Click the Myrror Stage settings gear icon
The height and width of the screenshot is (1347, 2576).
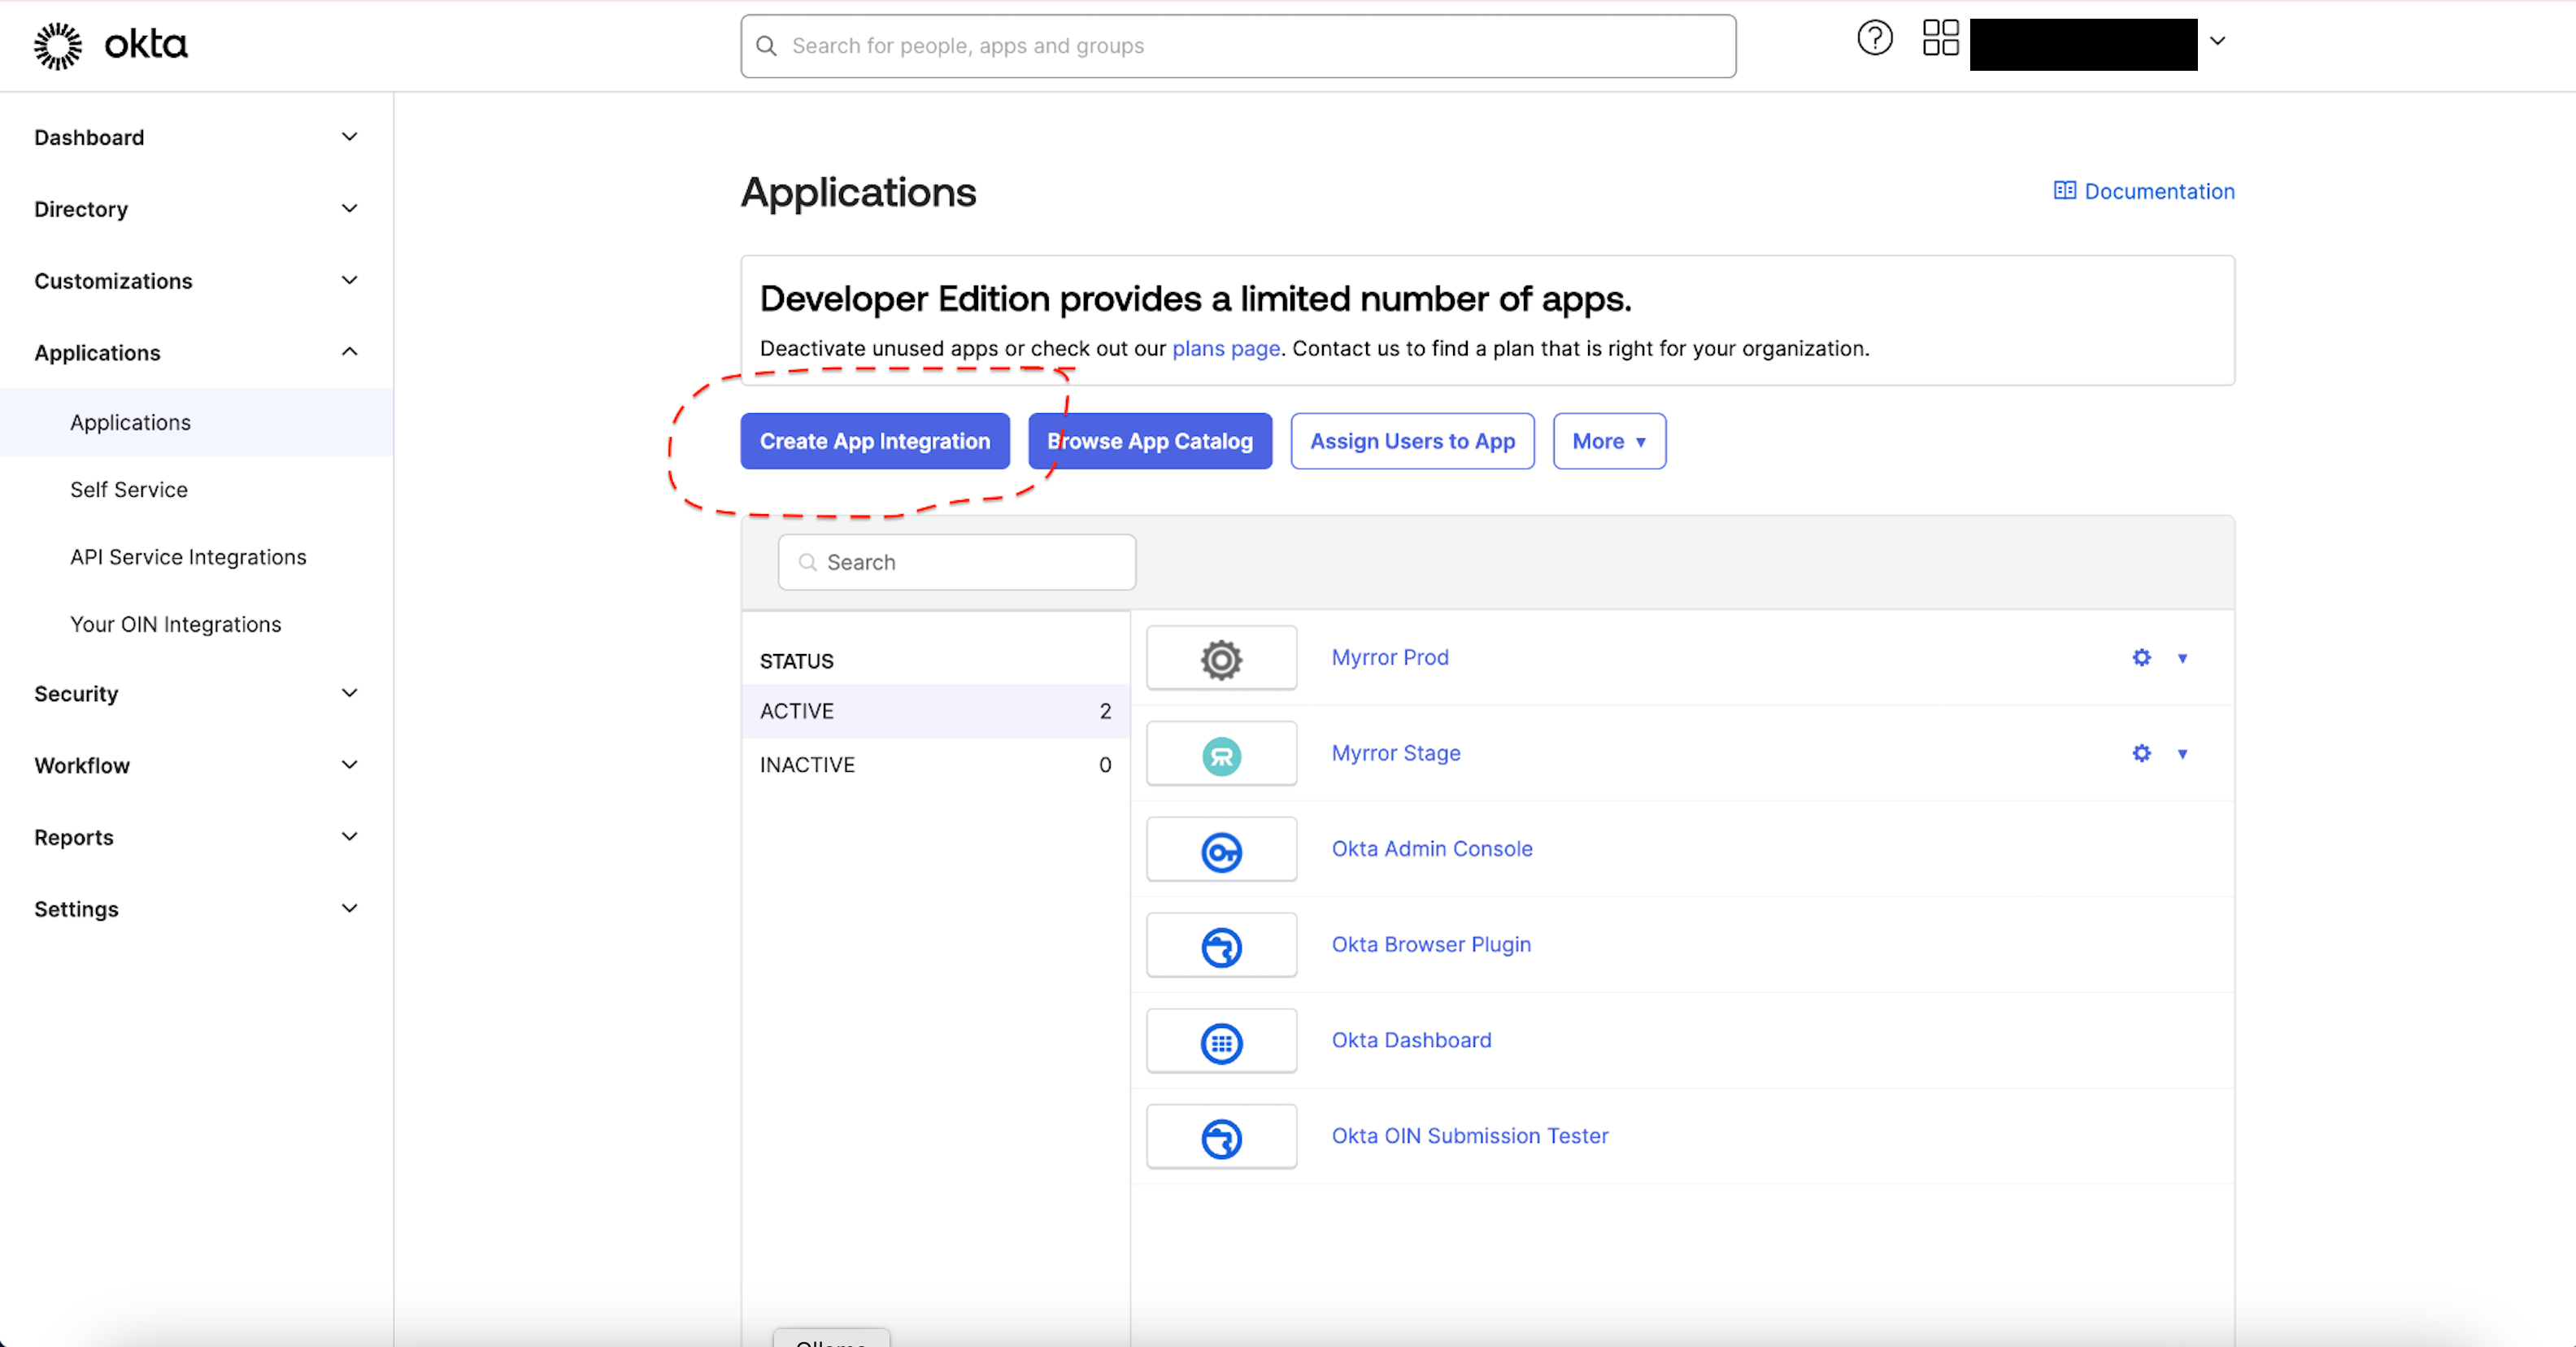(x=2142, y=752)
